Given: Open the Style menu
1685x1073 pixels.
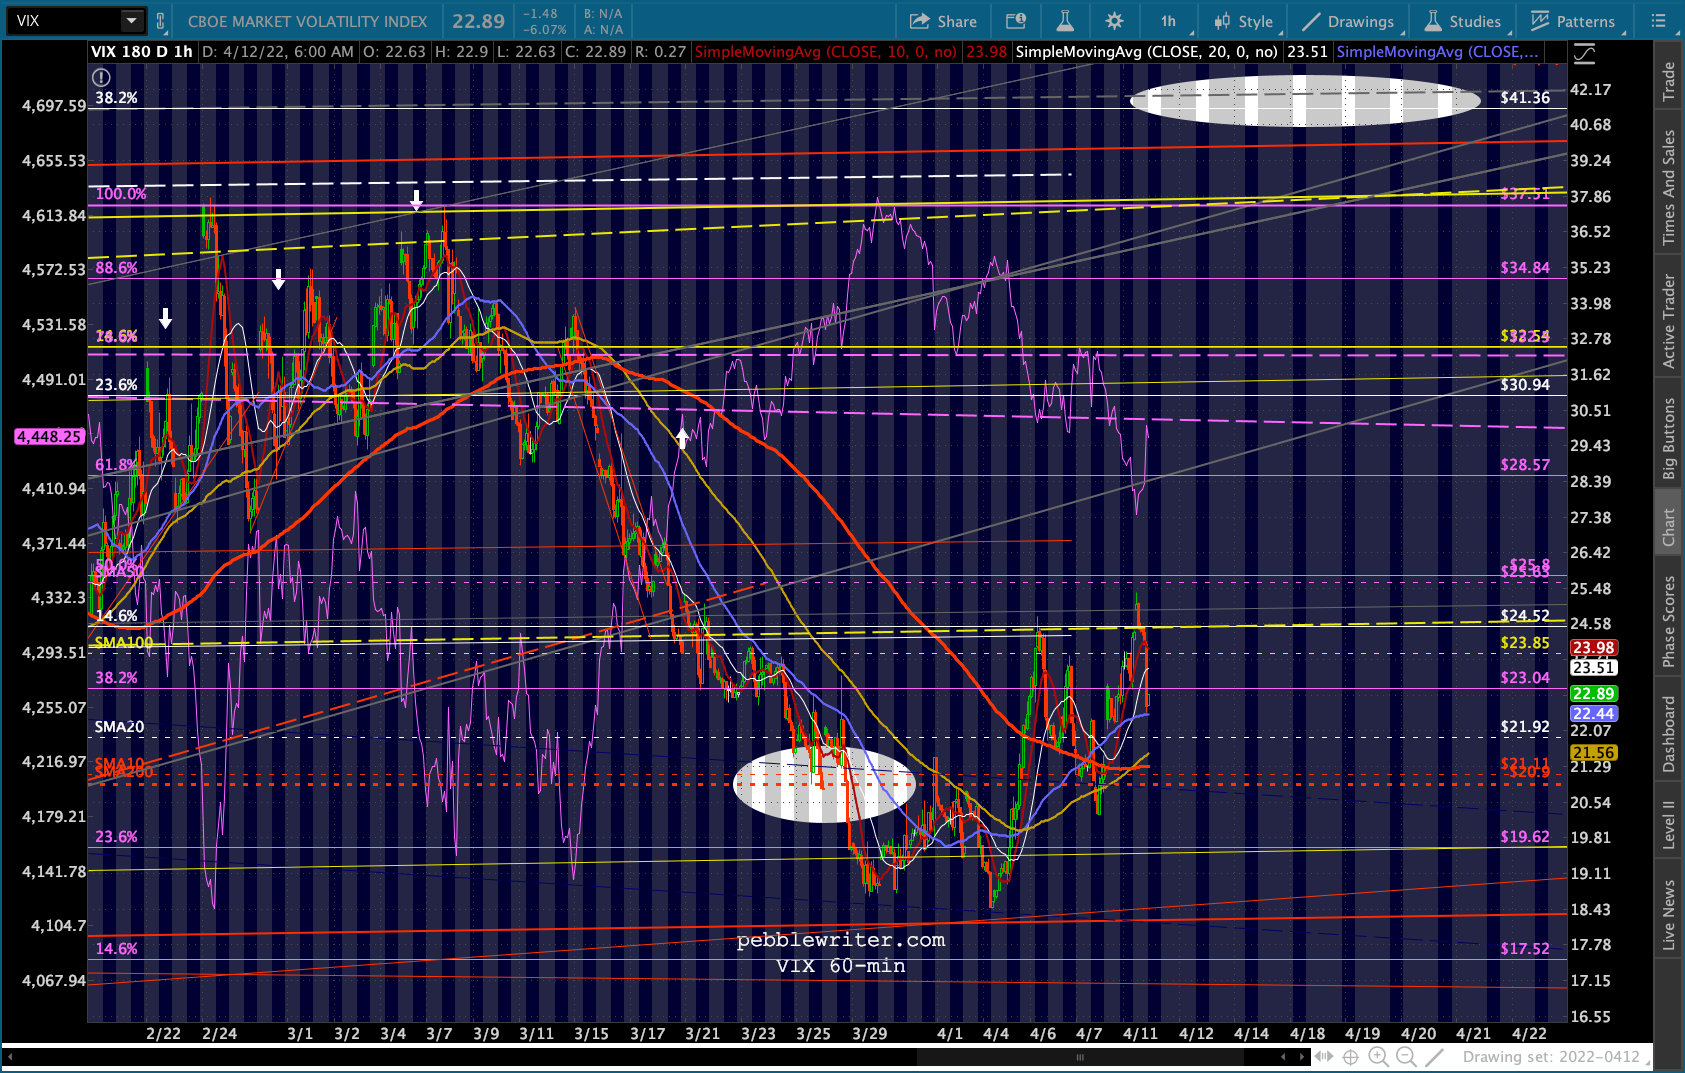Looking at the screenshot, I should (x=1243, y=21).
